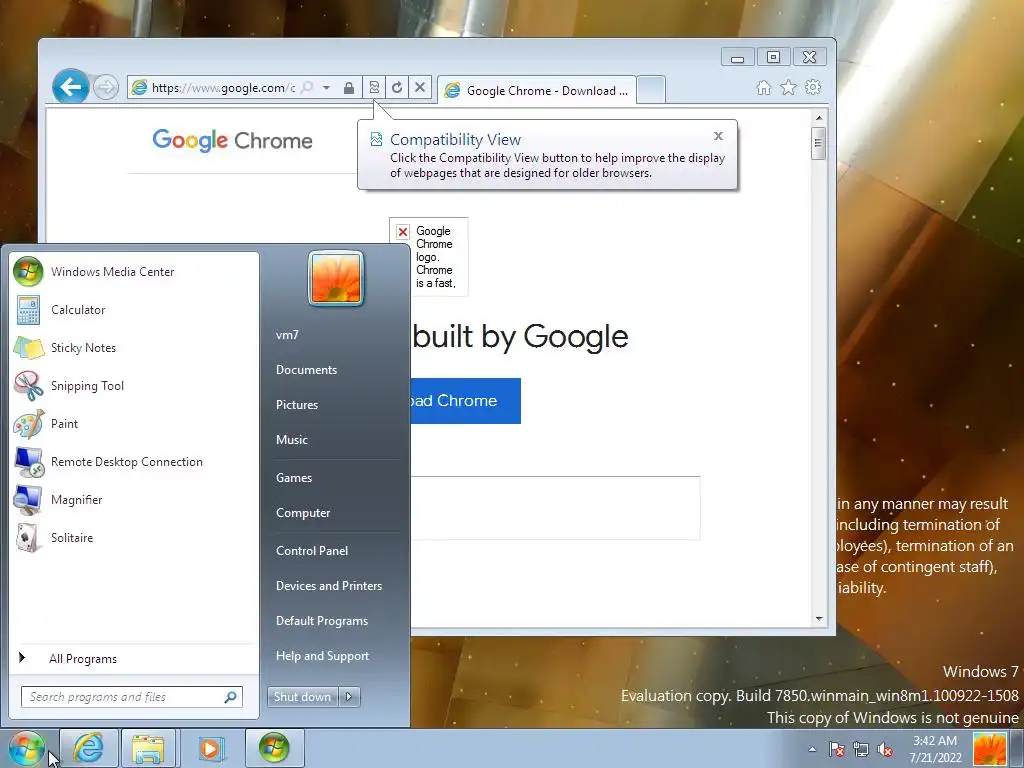Open Windows Explorer from the taskbar
The height and width of the screenshot is (768, 1024).
click(x=148, y=748)
